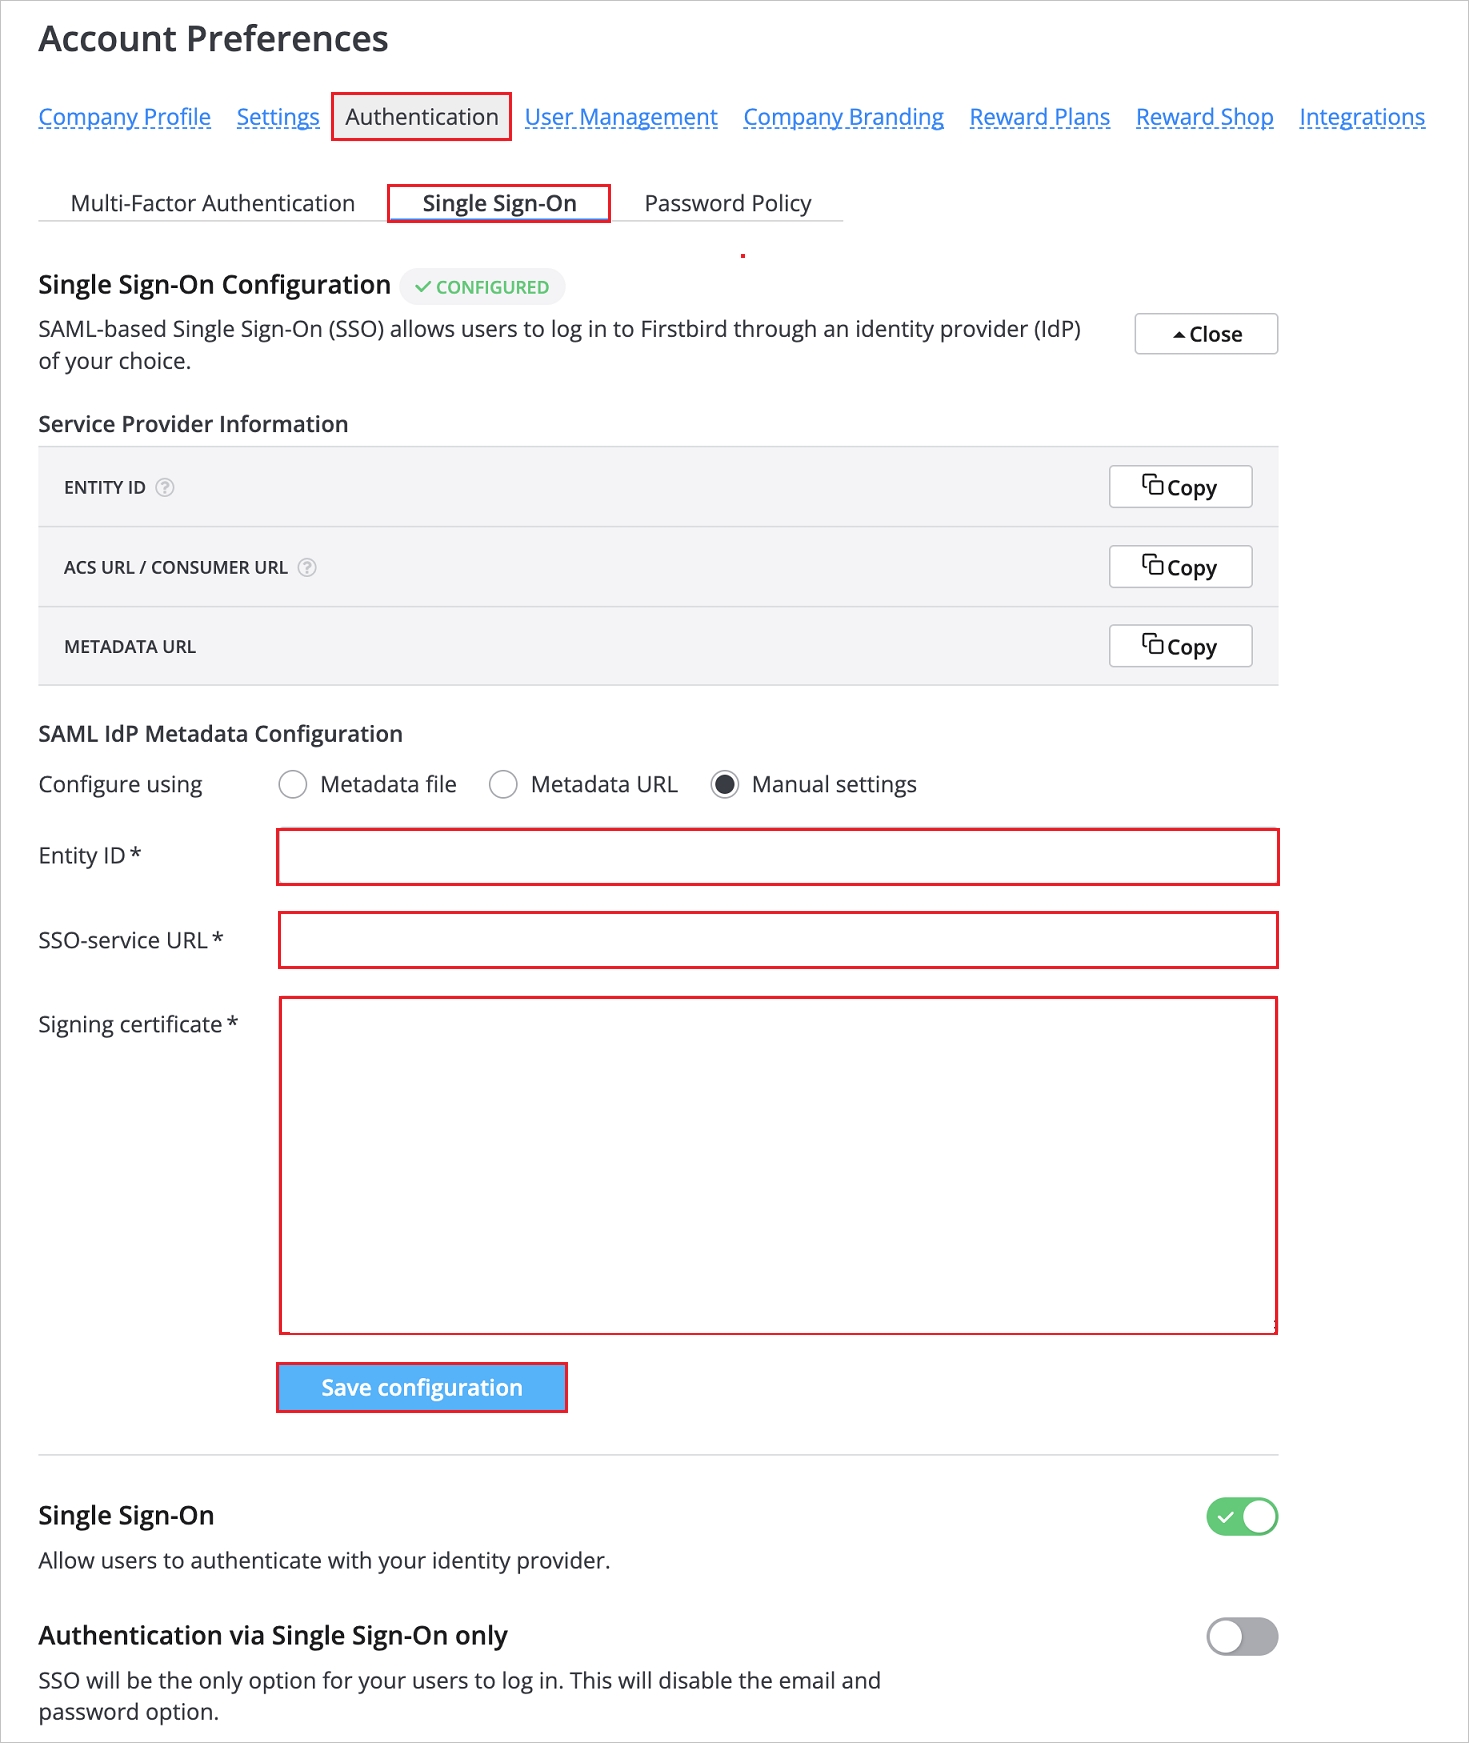1469x1743 pixels.
Task: Switch to the Single Sign-On tab
Action: point(499,203)
